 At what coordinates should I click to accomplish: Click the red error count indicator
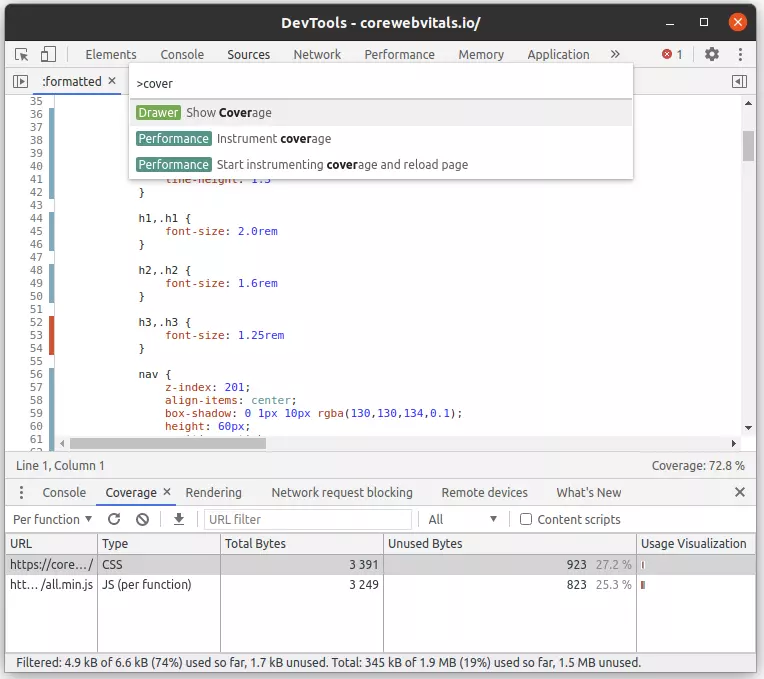[672, 54]
